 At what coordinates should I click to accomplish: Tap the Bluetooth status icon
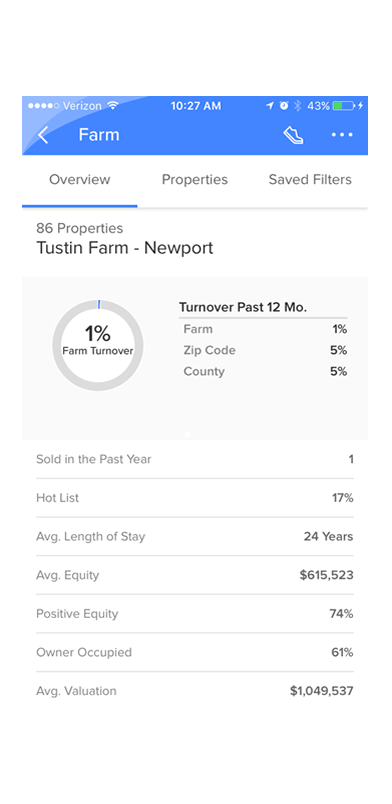[x=298, y=106]
